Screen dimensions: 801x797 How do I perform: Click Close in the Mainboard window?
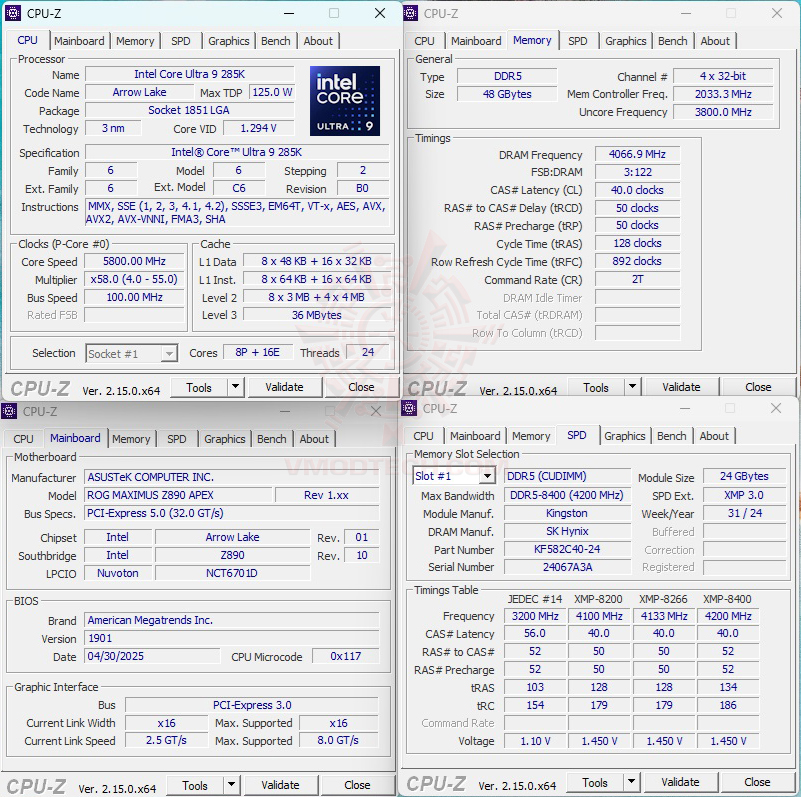(x=357, y=785)
